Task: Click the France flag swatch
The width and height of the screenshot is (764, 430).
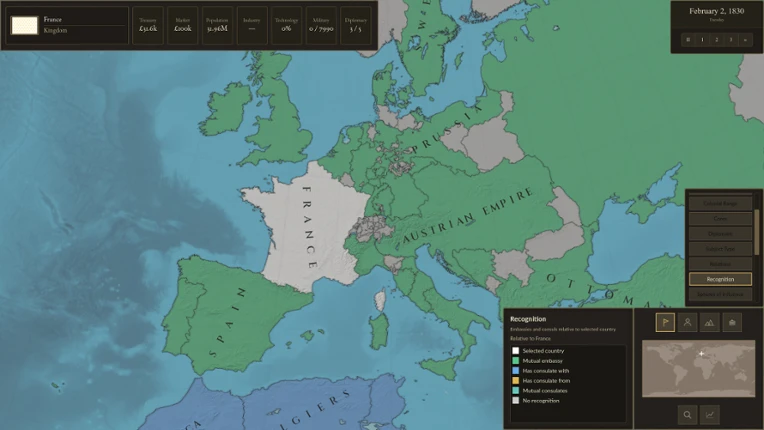Action: pos(24,25)
